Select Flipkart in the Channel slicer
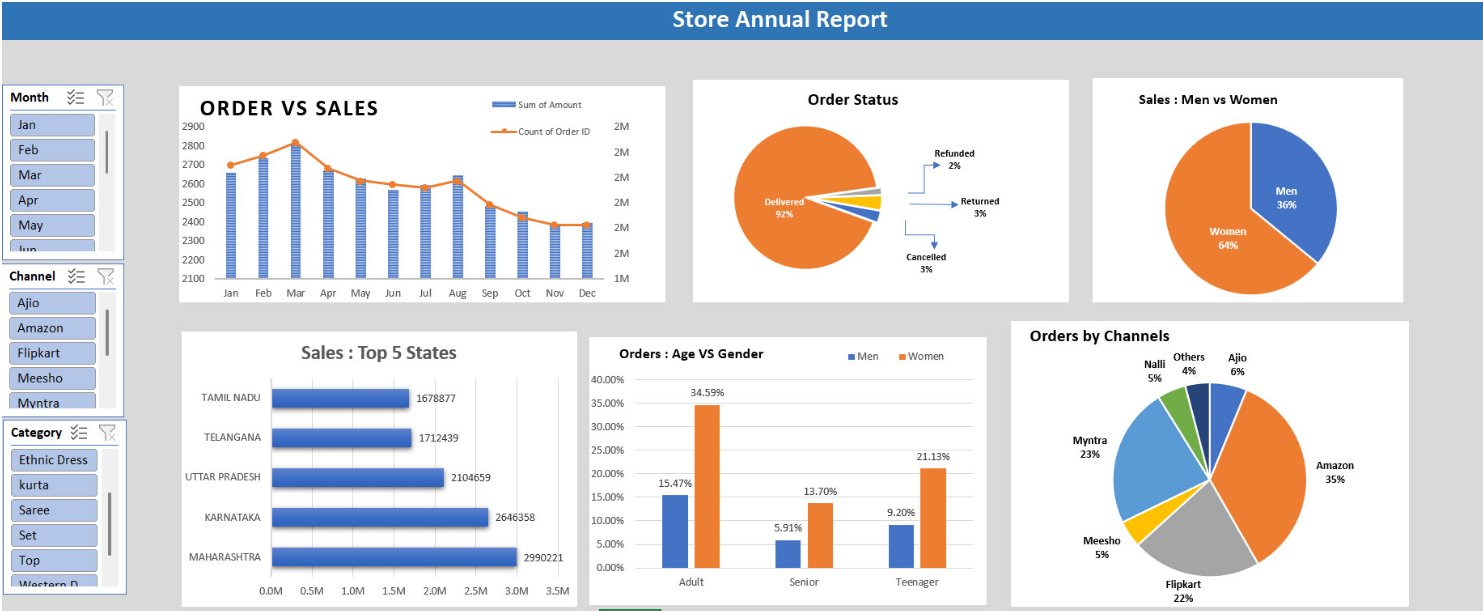The image size is (1483, 611). (x=51, y=353)
